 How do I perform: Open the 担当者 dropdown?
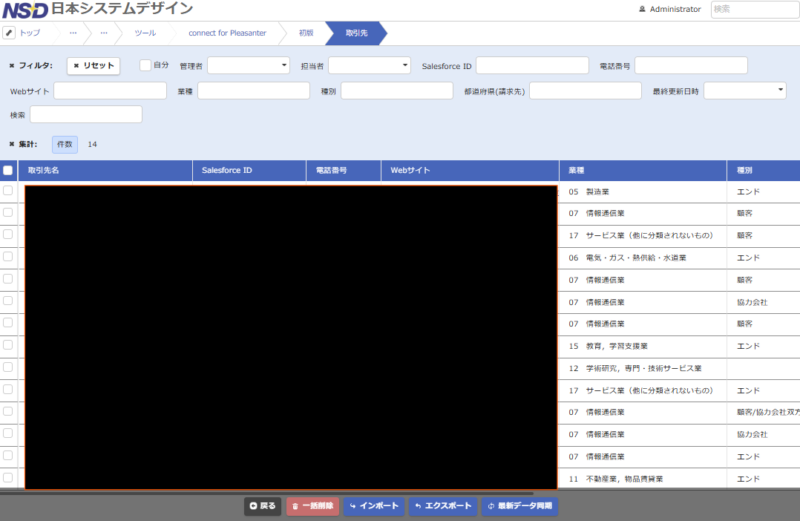coord(369,65)
